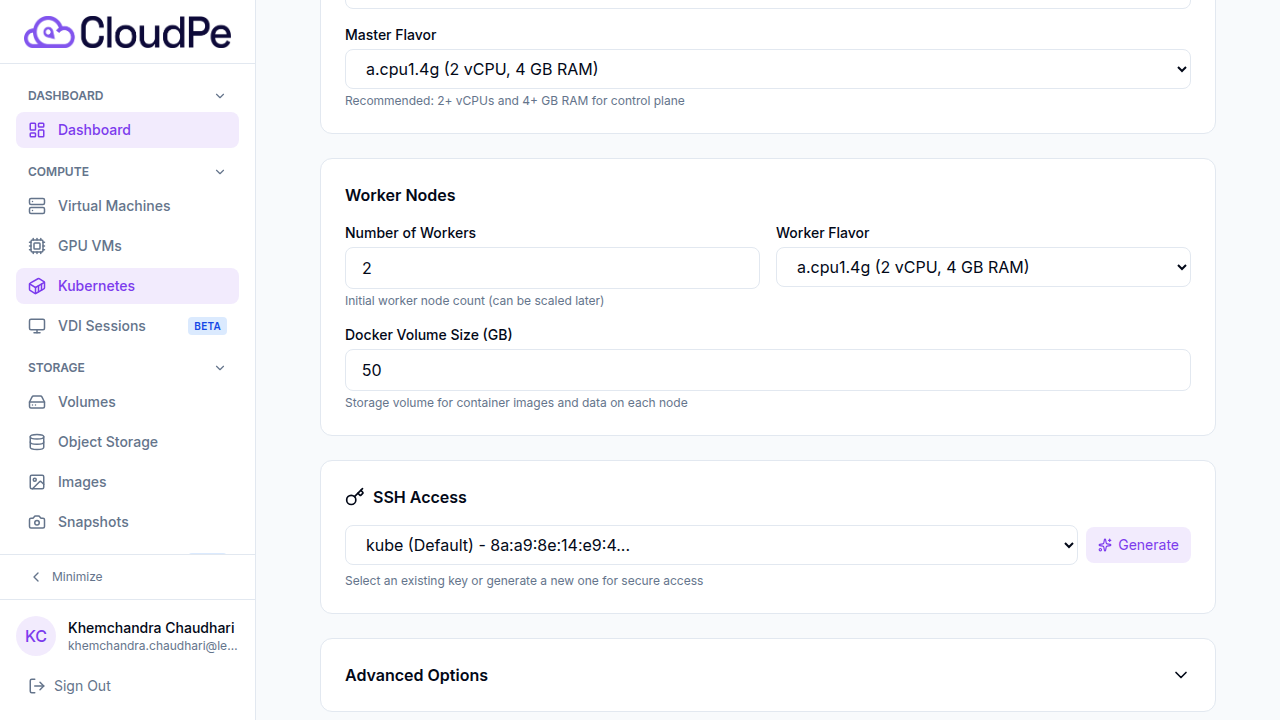
Task: Focus the Docker Volume Size field
Action: coord(768,370)
